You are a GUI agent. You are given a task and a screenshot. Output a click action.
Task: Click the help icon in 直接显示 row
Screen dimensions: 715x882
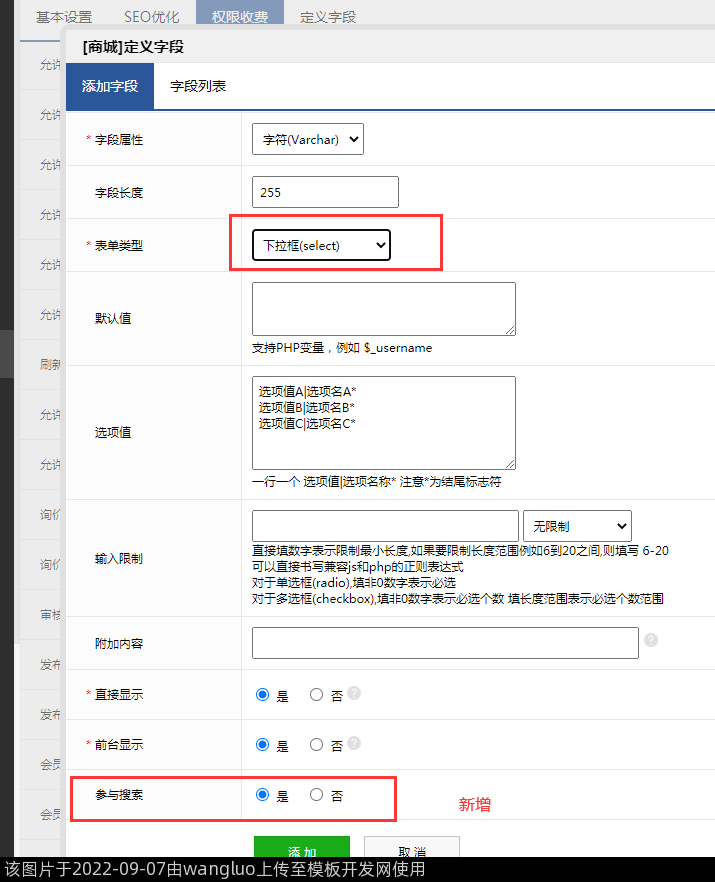354,693
